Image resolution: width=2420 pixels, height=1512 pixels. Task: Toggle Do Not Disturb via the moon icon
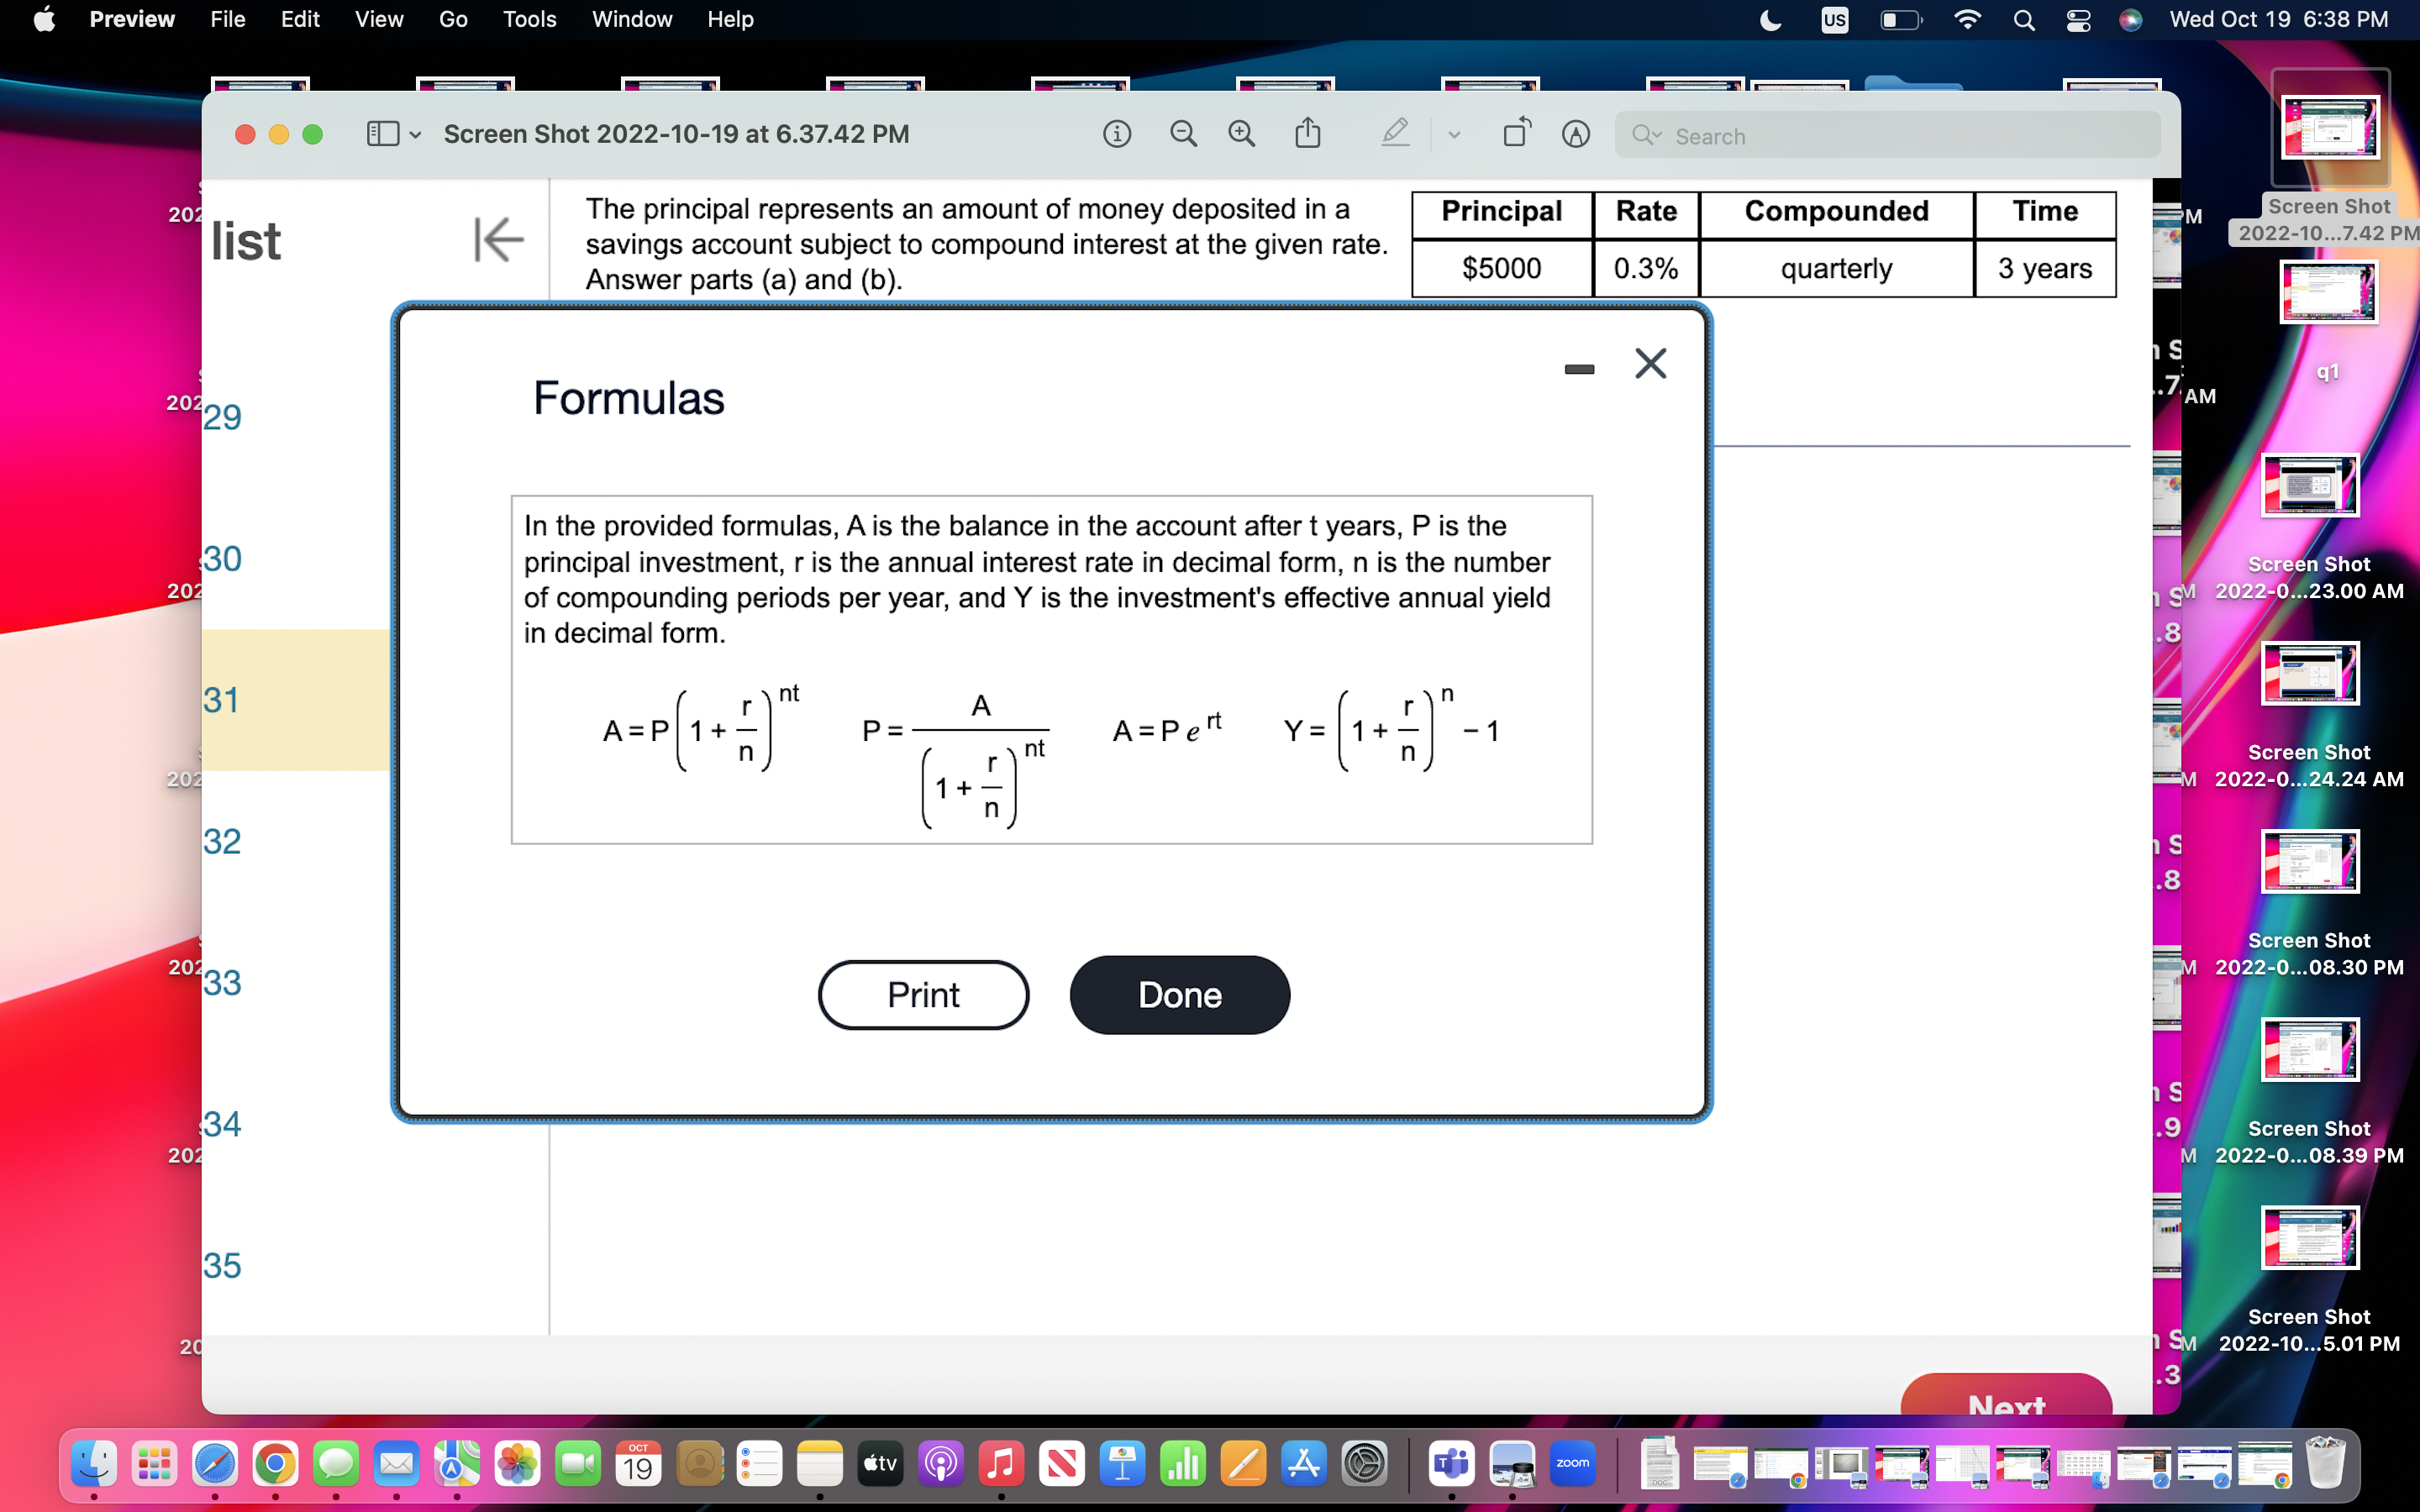(x=1770, y=19)
